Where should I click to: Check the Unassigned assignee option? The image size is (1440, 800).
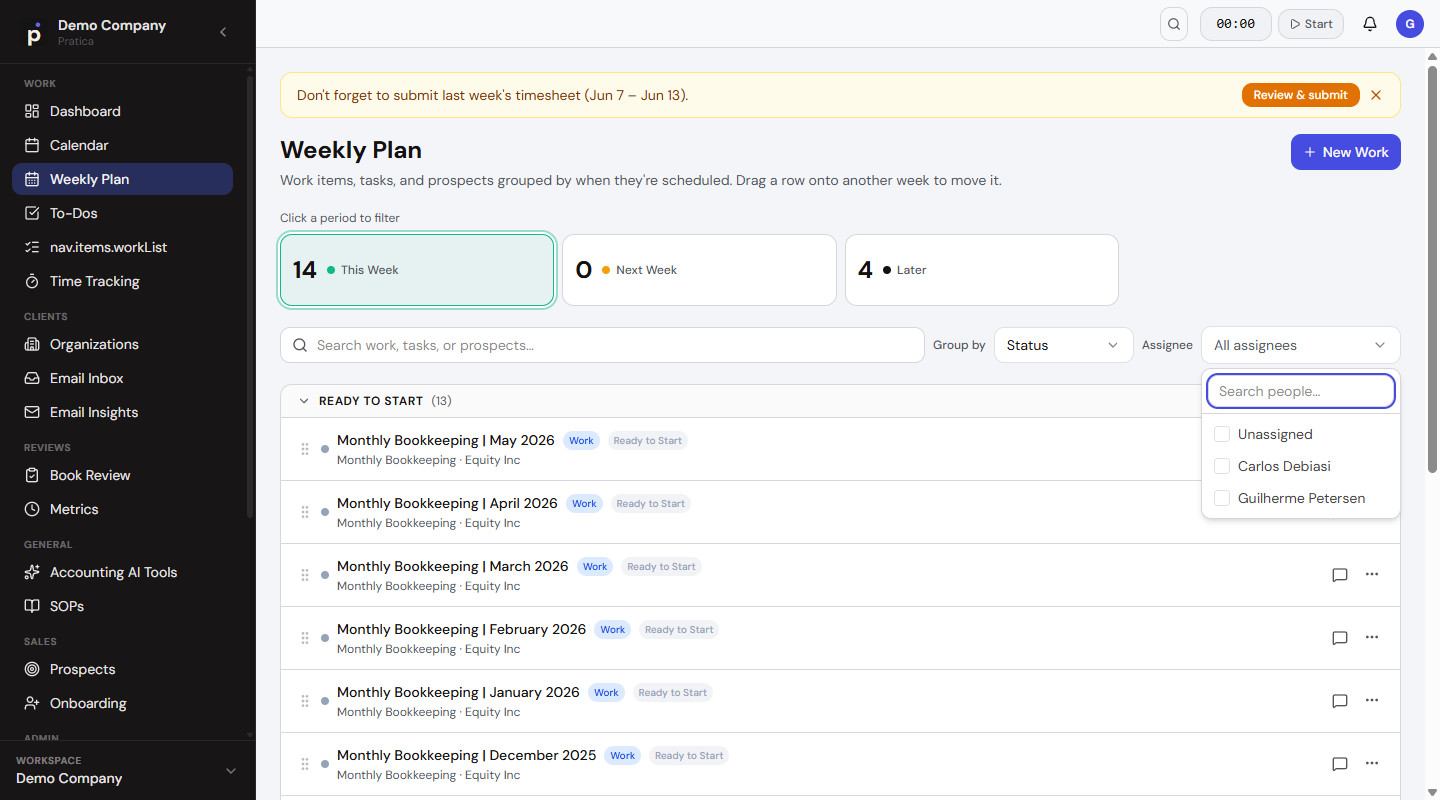1222,434
